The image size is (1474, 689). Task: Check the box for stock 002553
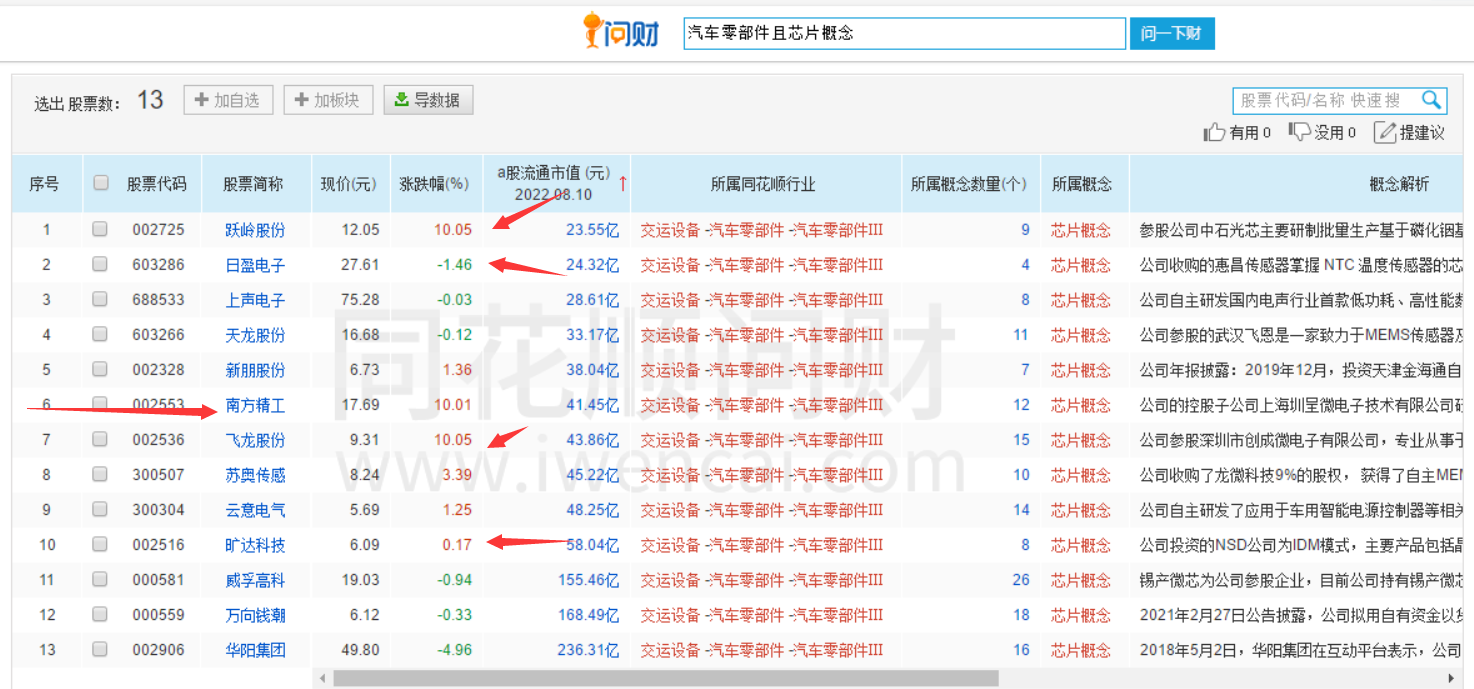click(100, 404)
